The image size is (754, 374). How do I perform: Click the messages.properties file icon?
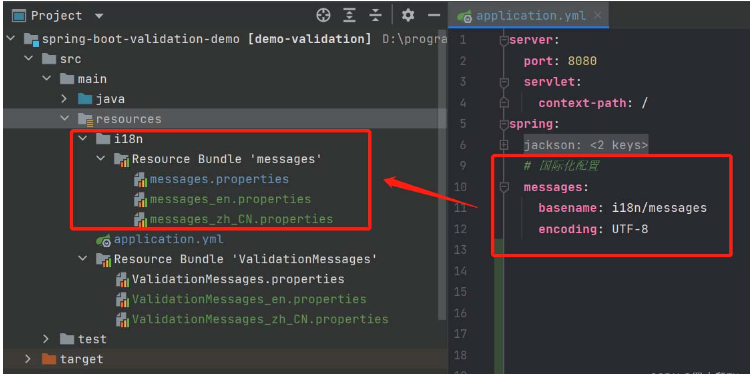click(140, 180)
